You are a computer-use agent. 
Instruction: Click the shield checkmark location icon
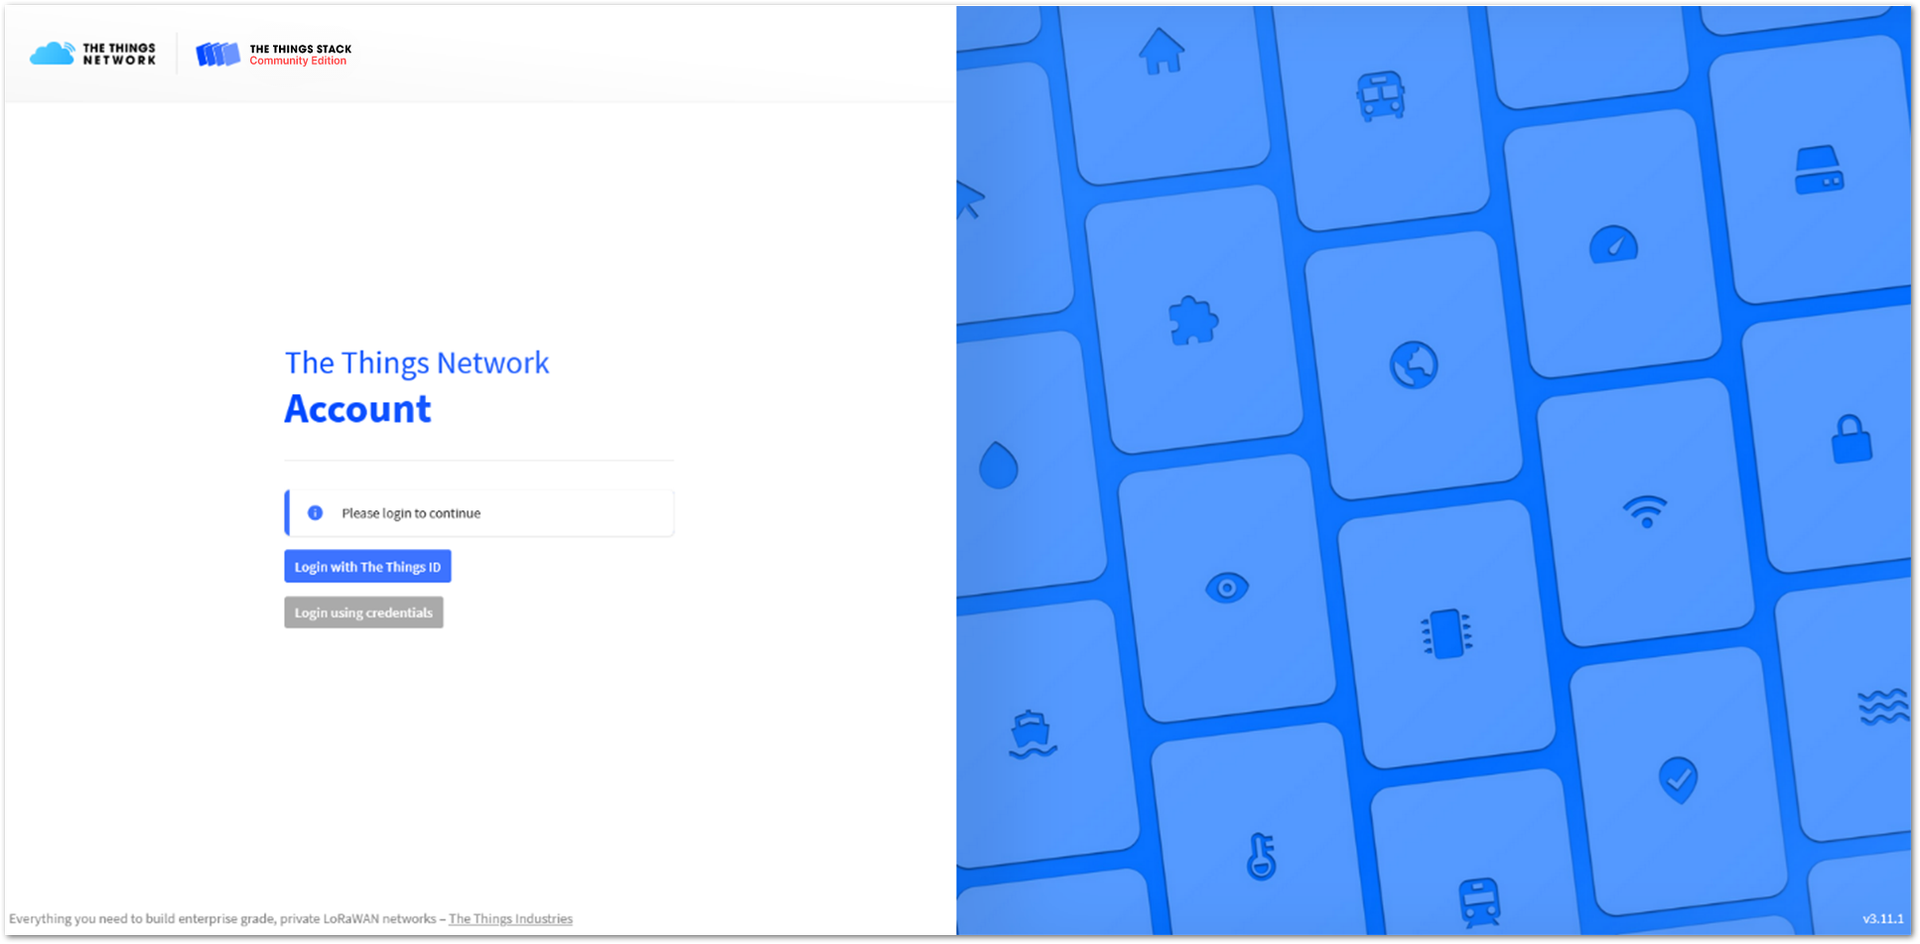[x=1678, y=780]
